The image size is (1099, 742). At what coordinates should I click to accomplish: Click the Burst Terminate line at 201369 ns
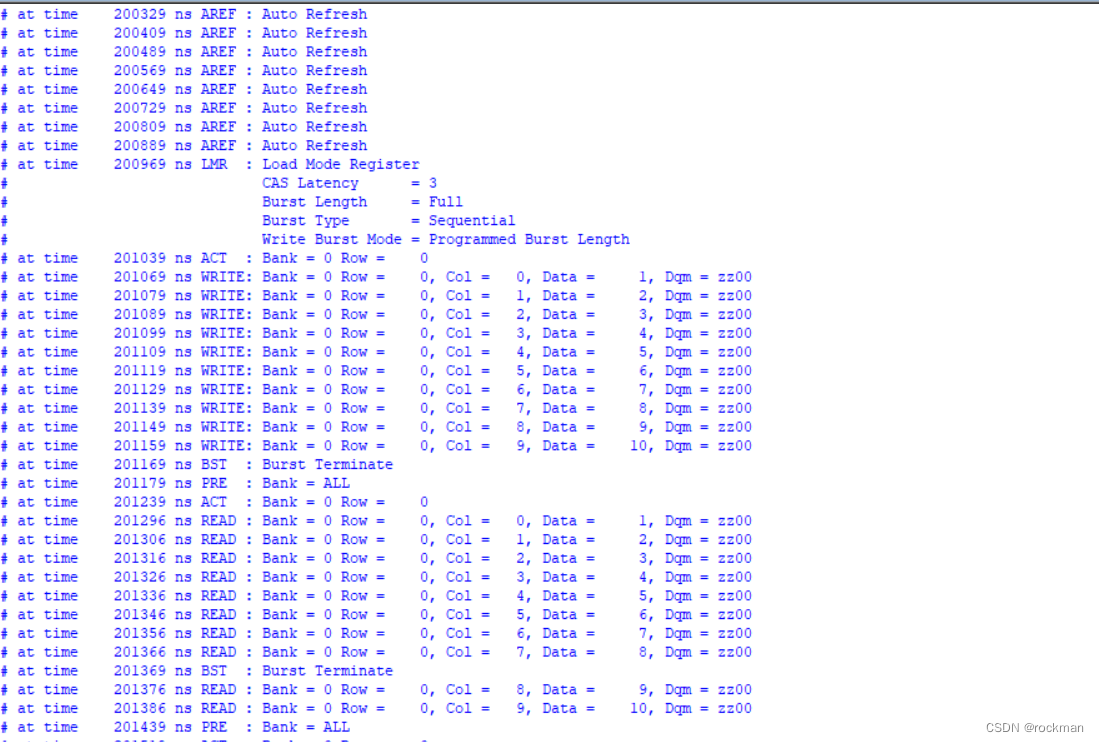[197, 671]
